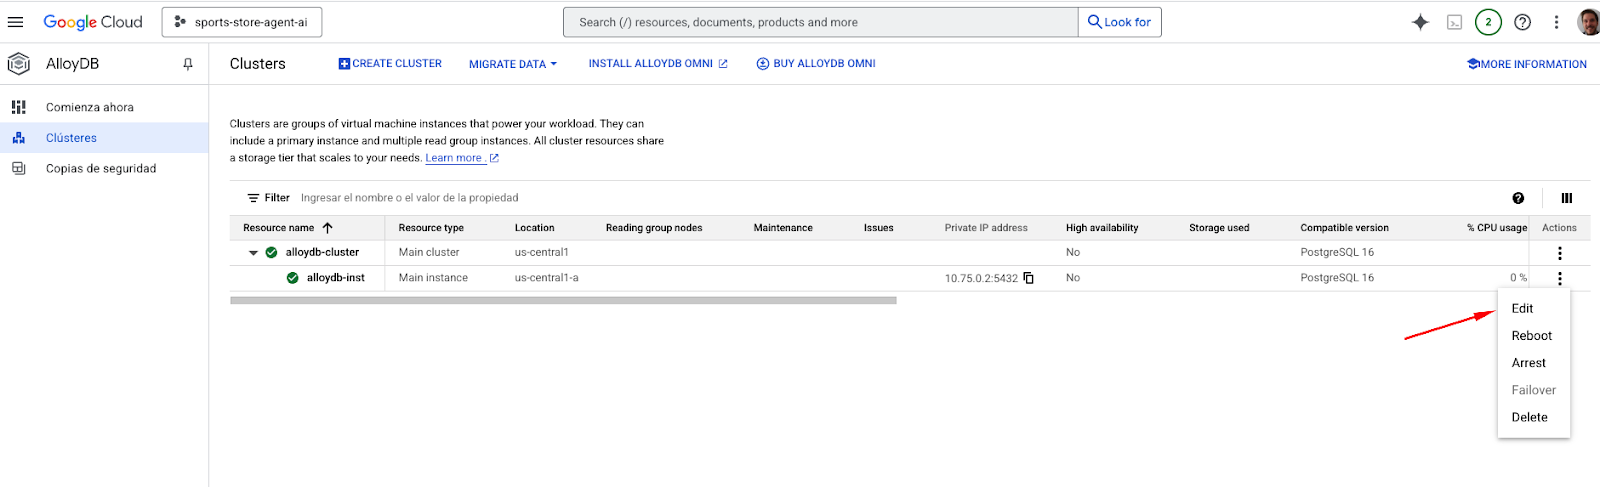Open the notifications badge showing 2
The image size is (1600, 487).
[1488, 22]
